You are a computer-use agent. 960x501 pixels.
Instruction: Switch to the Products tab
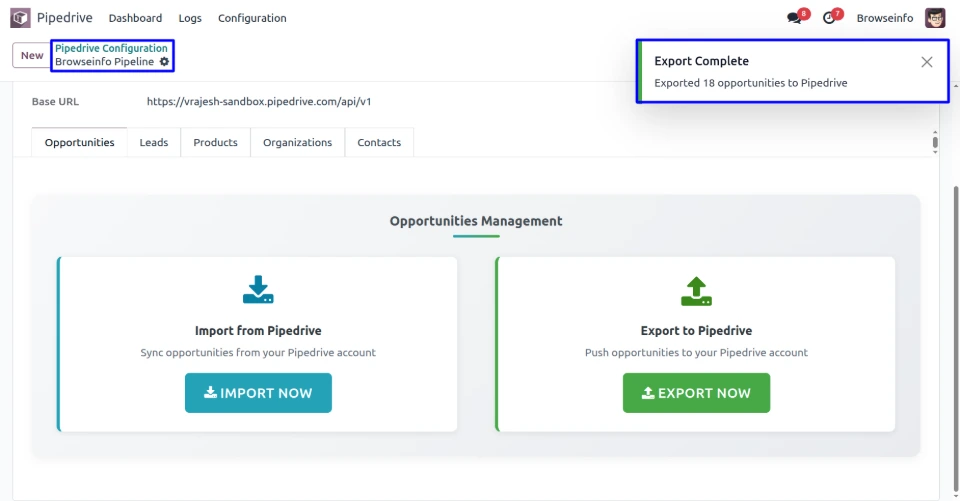pos(215,143)
